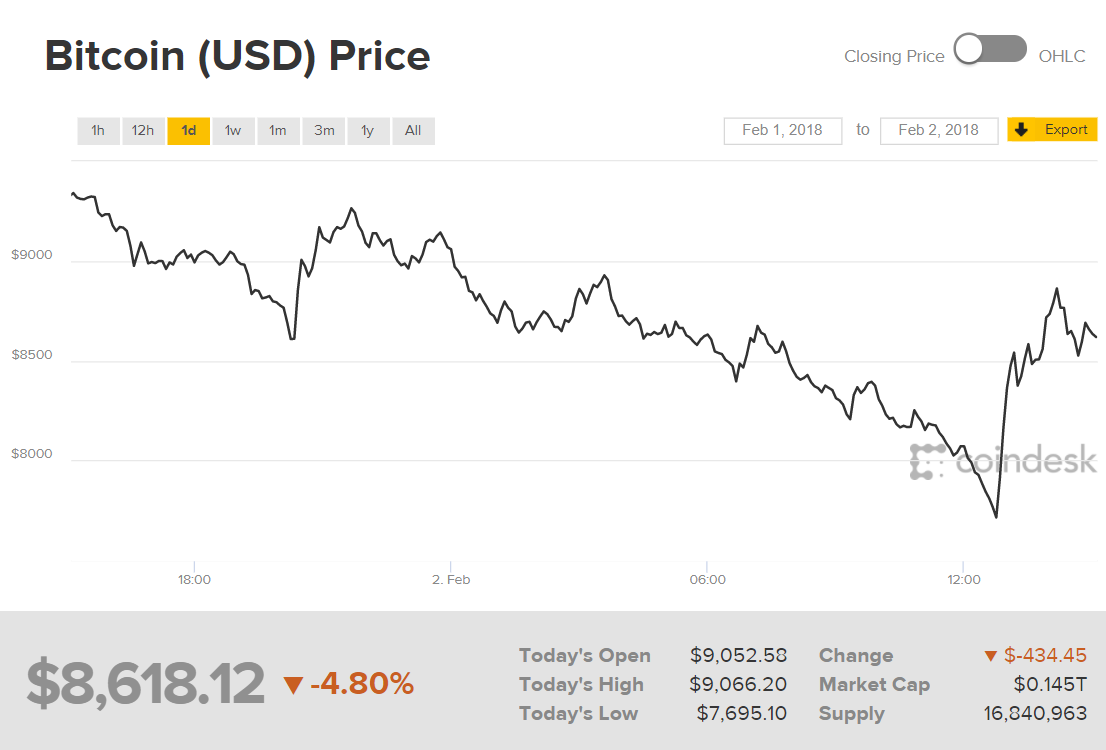Toggle back to Closing Price view

point(969,48)
